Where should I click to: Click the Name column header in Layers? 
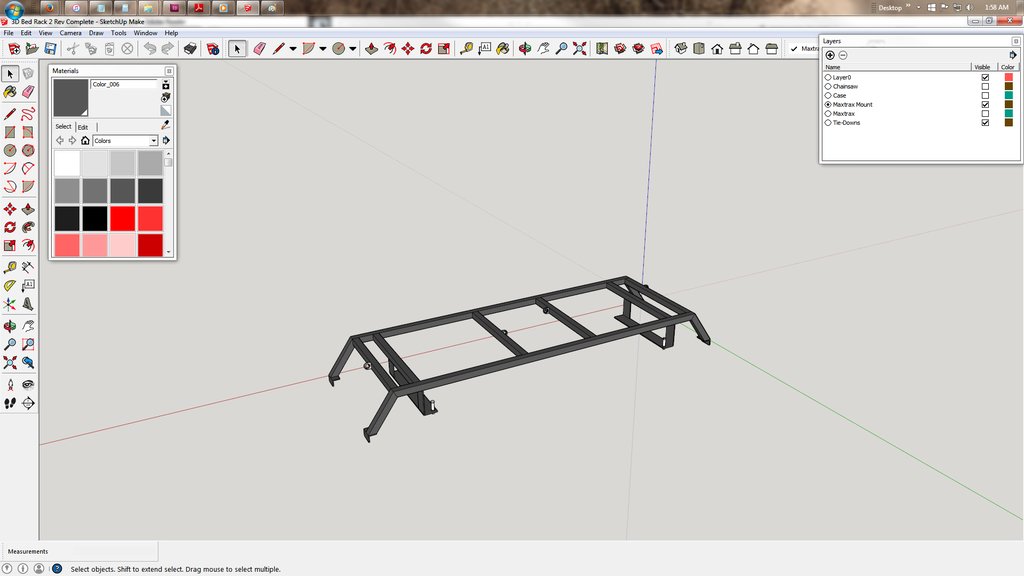(897, 67)
